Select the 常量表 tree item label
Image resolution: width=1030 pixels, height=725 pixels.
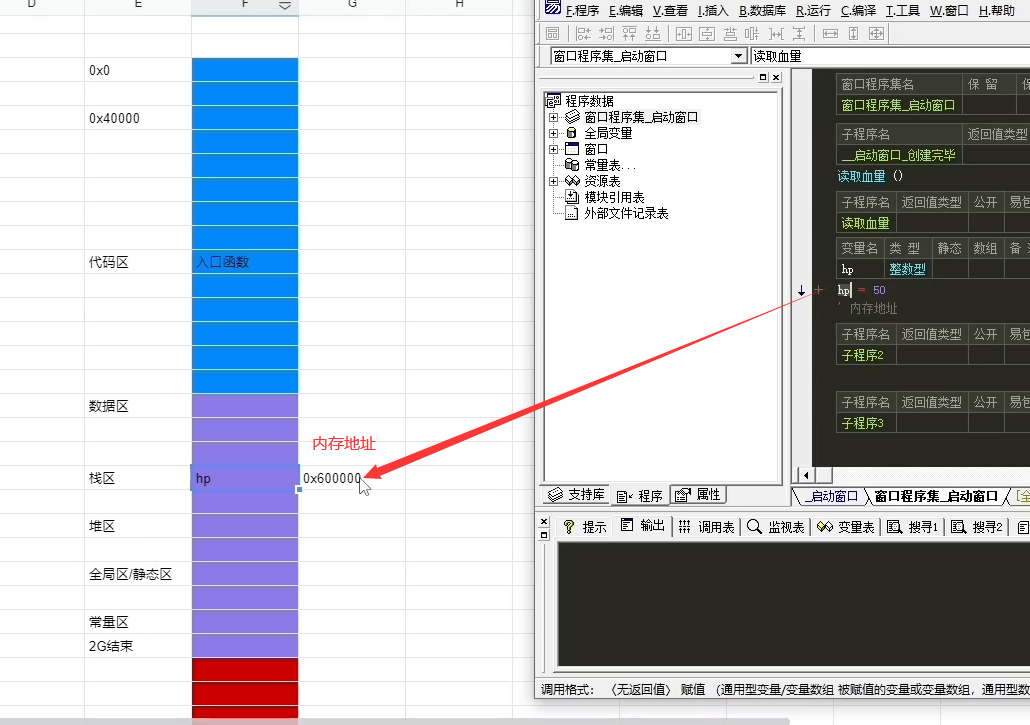click(610, 165)
